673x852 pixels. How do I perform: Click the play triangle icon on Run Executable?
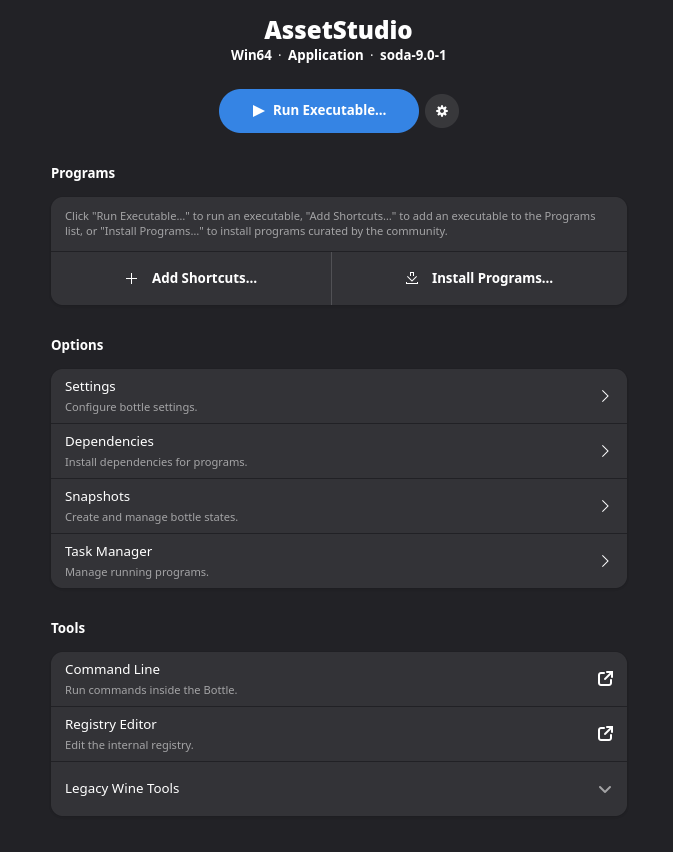click(258, 111)
